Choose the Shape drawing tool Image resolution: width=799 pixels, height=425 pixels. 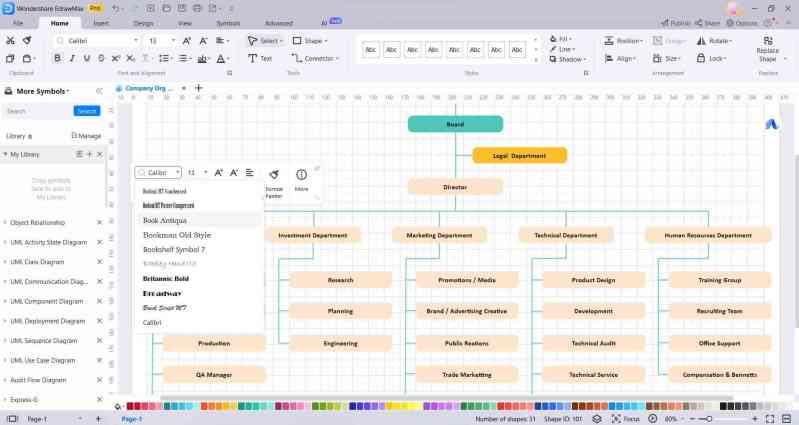(x=310, y=41)
